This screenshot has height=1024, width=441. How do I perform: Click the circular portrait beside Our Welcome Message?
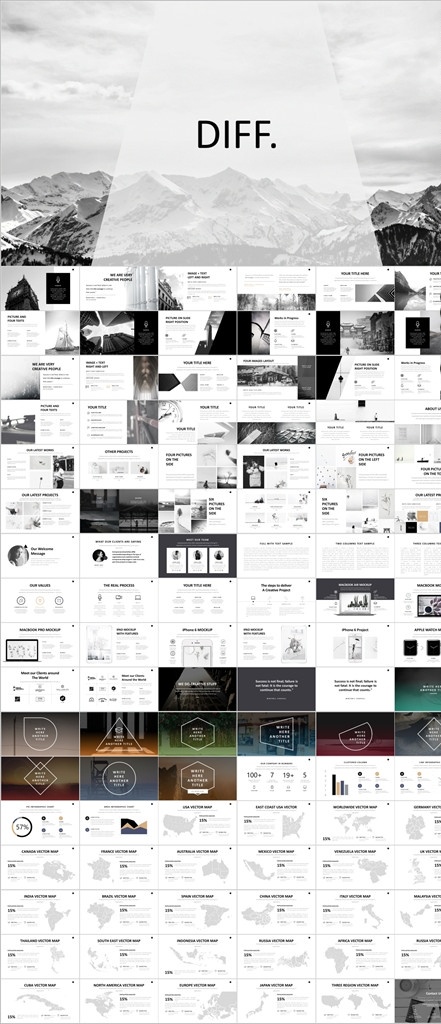18,556
